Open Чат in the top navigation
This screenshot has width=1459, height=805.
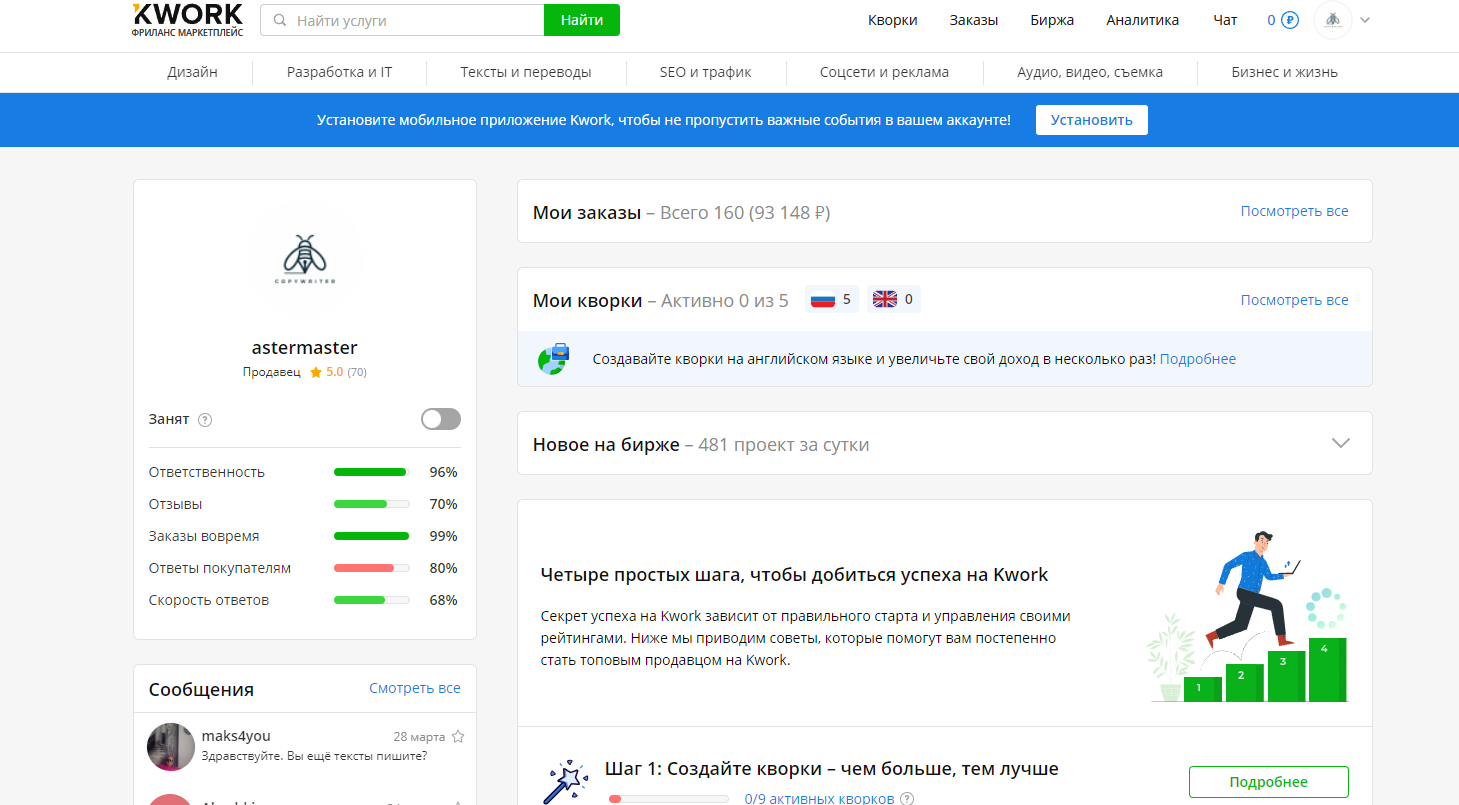coord(1225,20)
